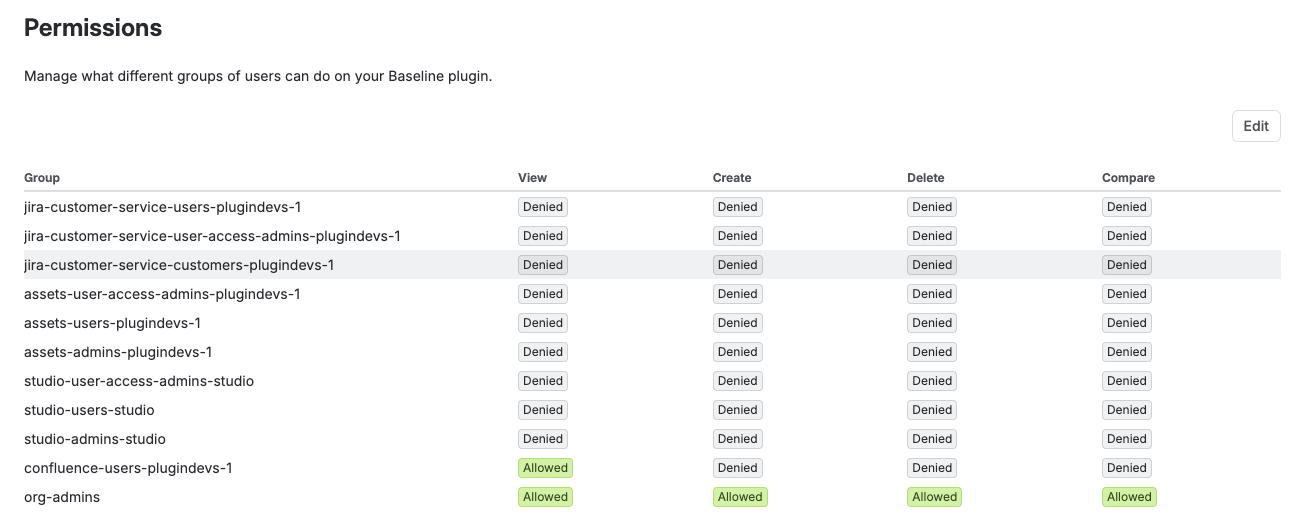Click Create Denied badge for jira-customer-service-customers-plugindevs-1
Screen dimensions: 1305x515
737,265
